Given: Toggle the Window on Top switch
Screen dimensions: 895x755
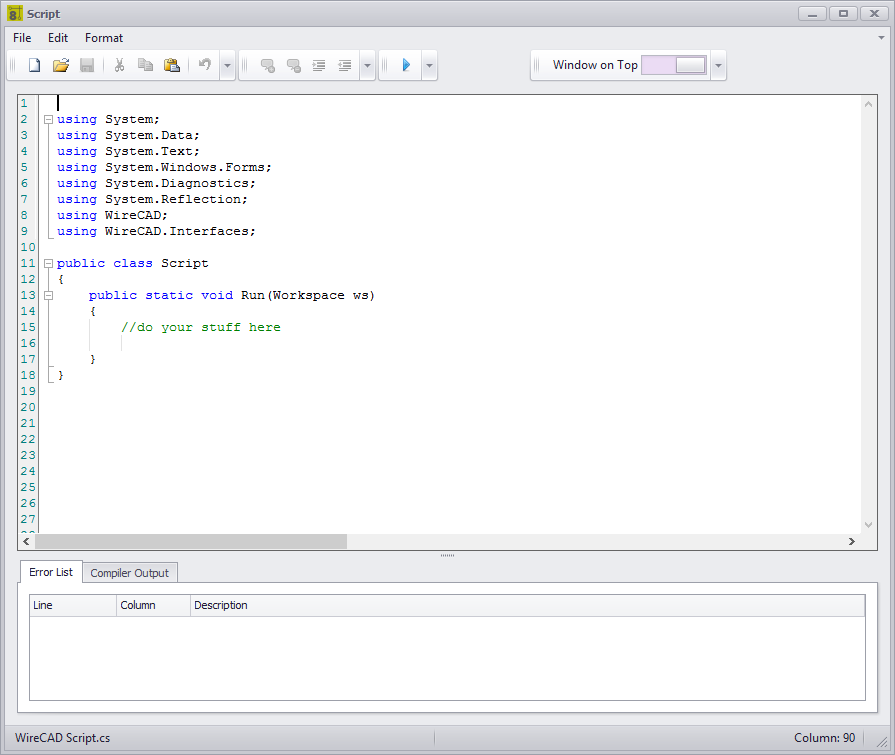Looking at the screenshot, I should (674, 65).
